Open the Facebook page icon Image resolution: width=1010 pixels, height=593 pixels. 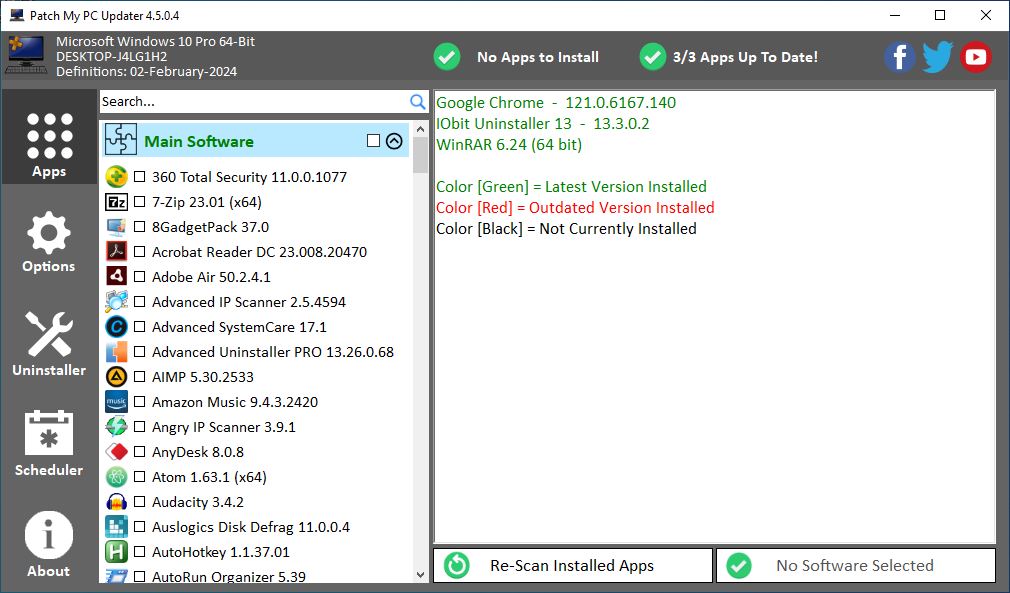coord(899,57)
